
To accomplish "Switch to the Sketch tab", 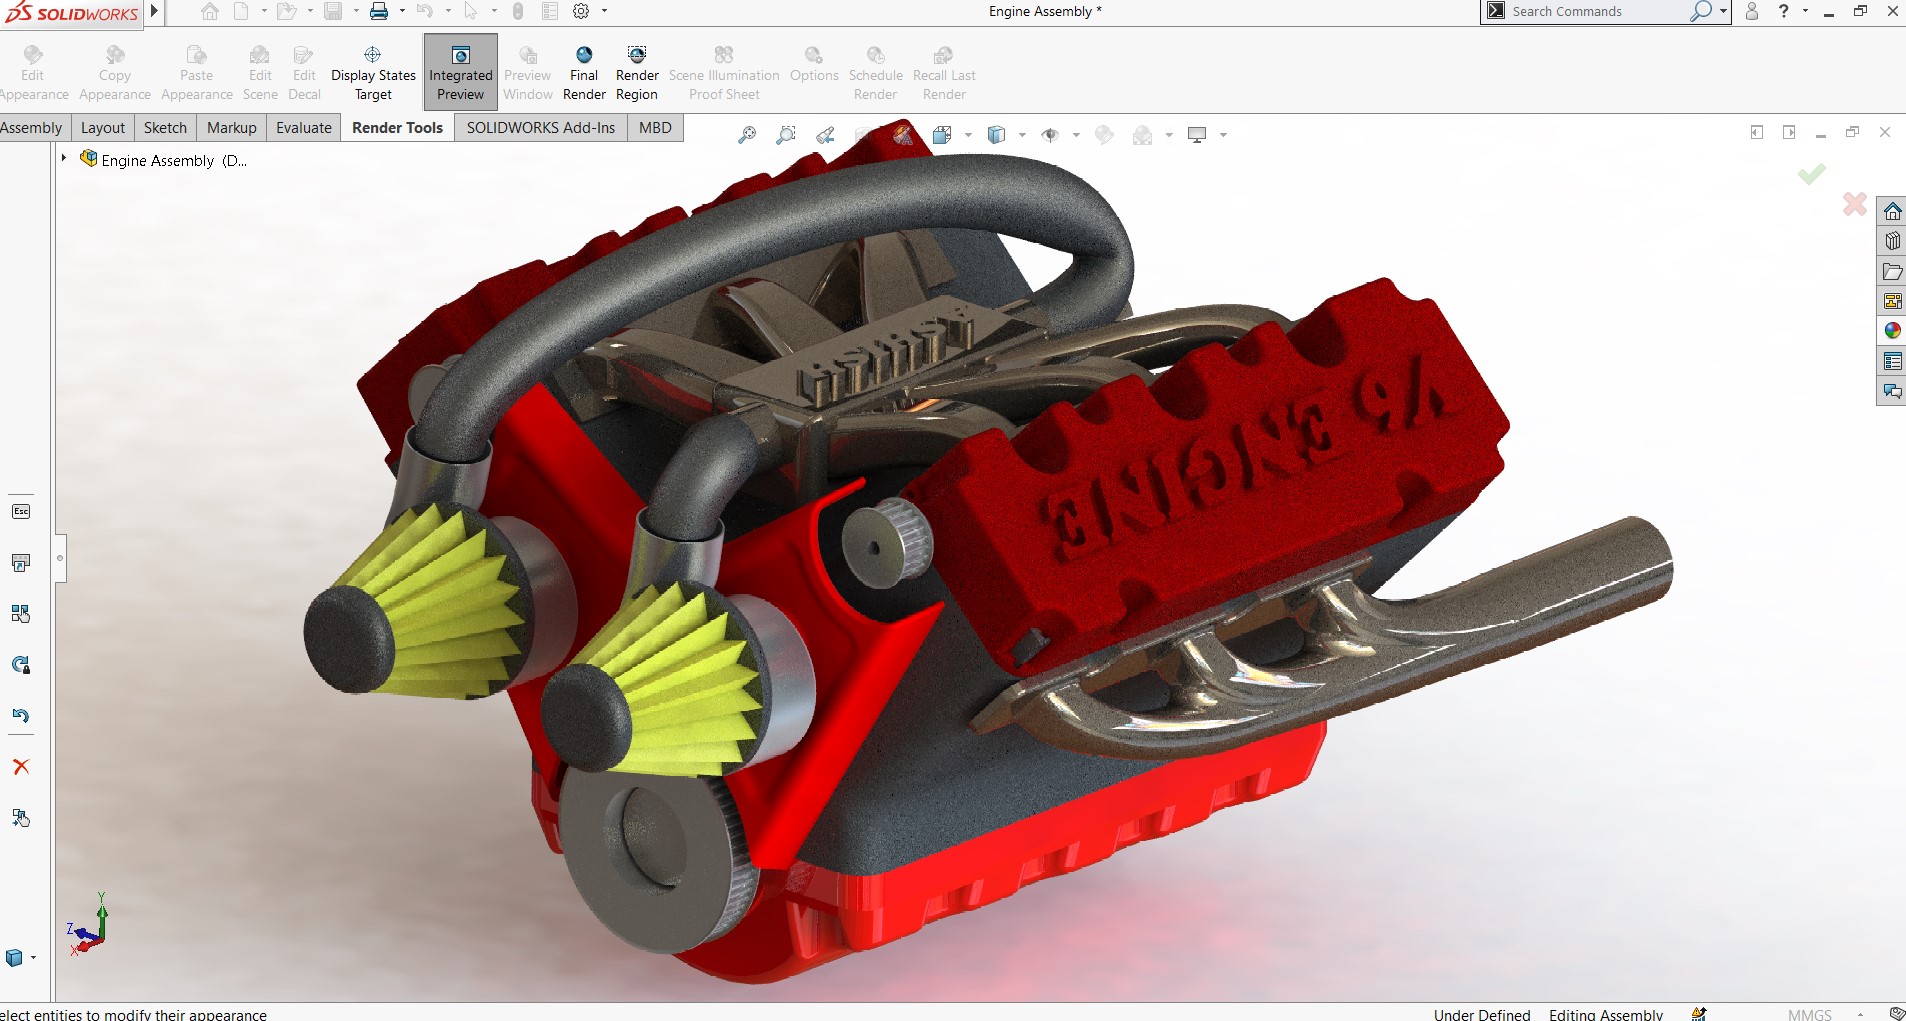I will 165,128.
